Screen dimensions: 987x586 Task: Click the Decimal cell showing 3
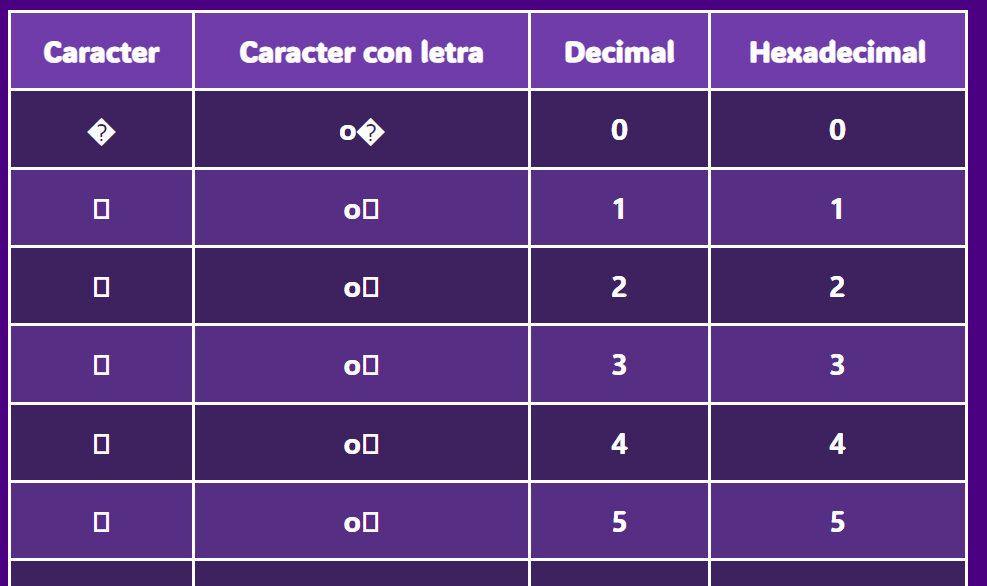click(x=619, y=365)
